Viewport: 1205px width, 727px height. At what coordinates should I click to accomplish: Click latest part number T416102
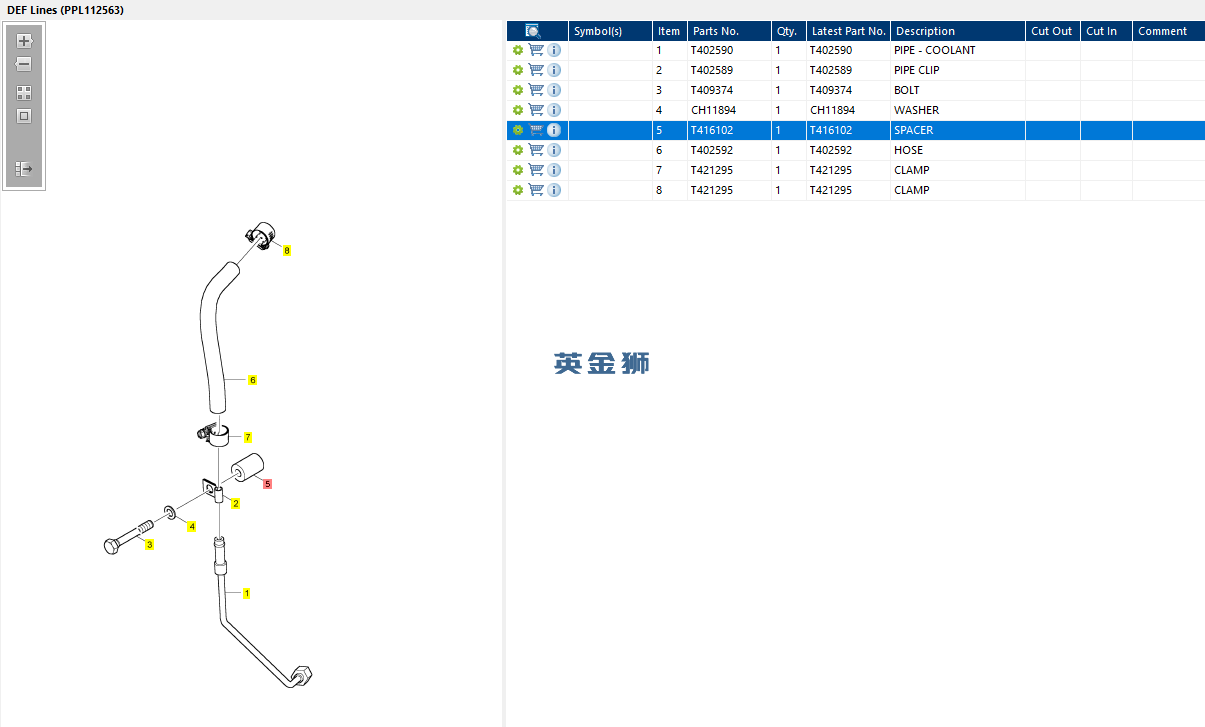pos(831,130)
